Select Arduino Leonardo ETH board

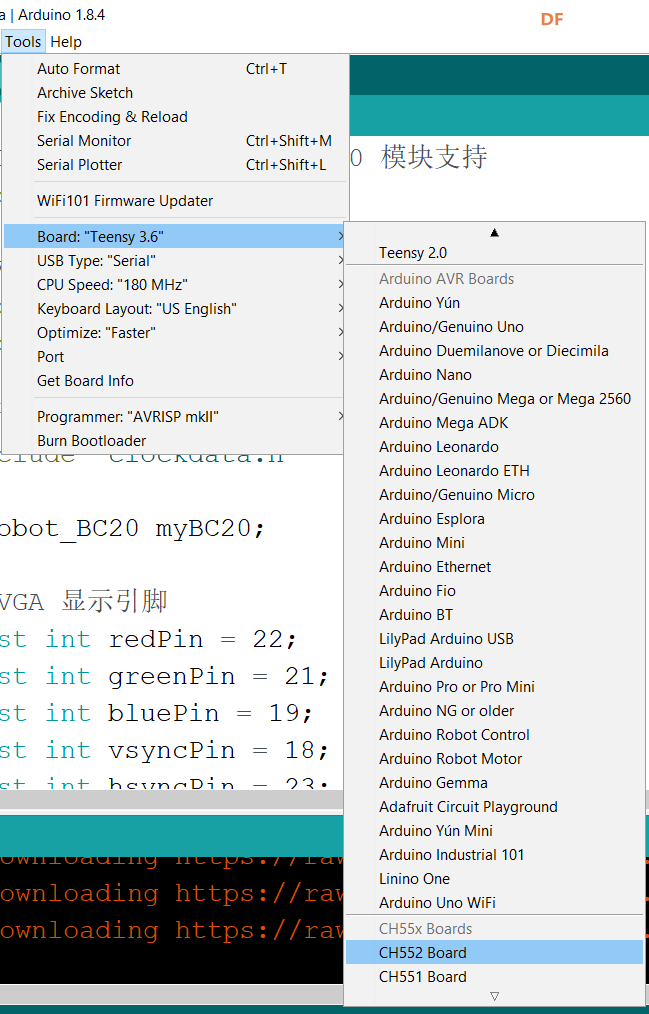(x=495, y=470)
